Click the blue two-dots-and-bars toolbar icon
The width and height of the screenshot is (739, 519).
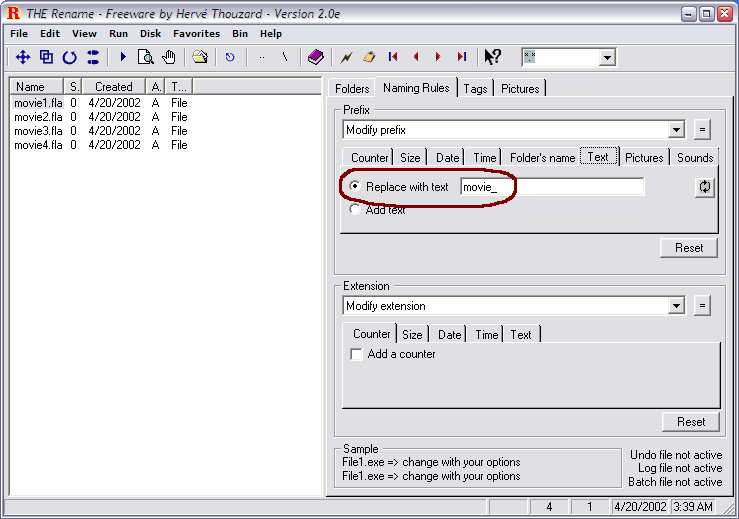[x=93, y=58]
